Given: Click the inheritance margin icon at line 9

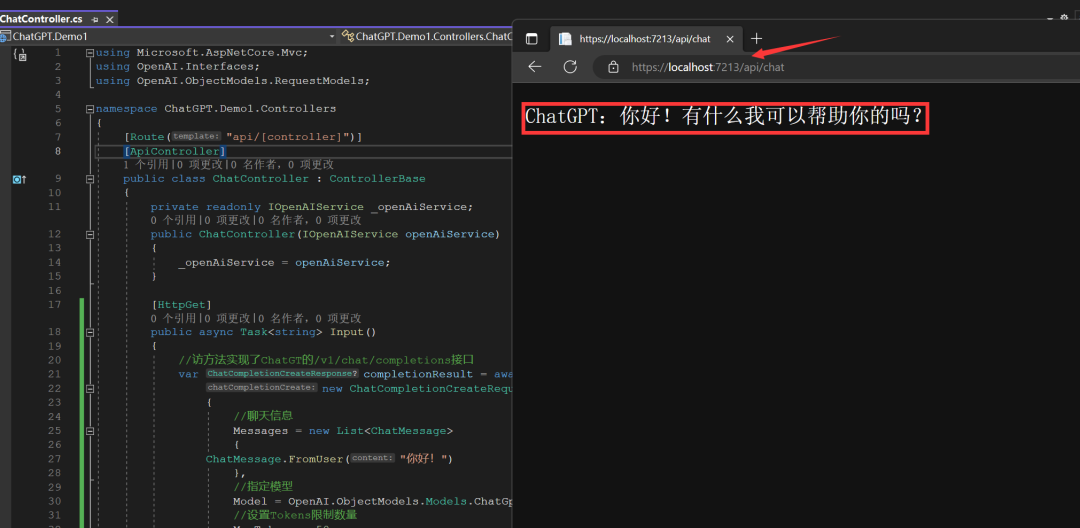Looking at the screenshot, I should pyautogui.click(x=19, y=179).
